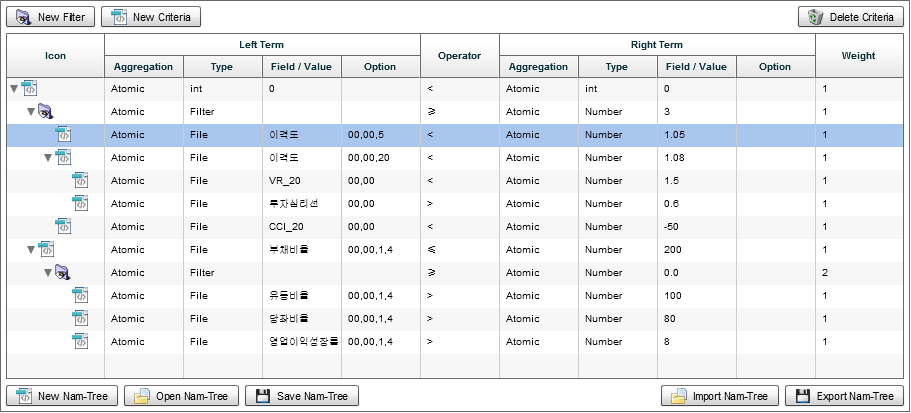911x413 pixels.
Task: Collapse the tree node in the 1.08 row
Action: click(49, 158)
